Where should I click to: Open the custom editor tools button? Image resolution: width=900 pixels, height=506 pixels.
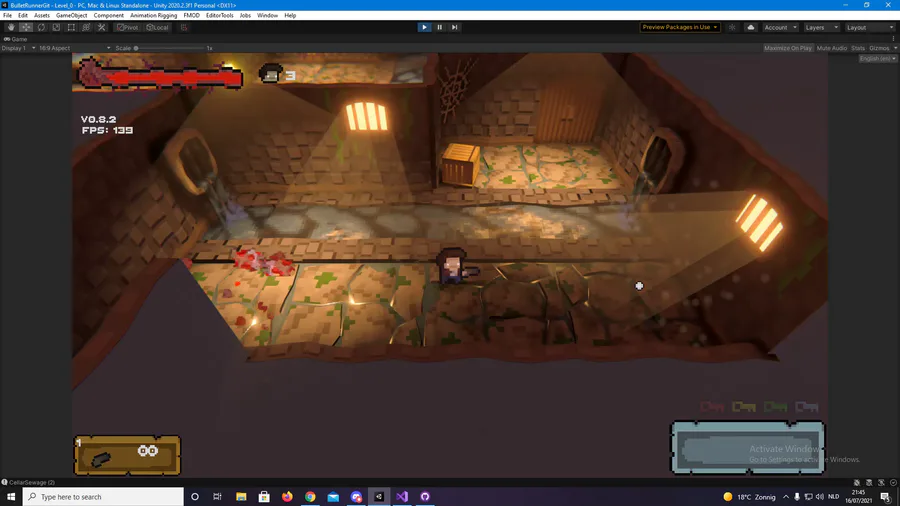102,27
